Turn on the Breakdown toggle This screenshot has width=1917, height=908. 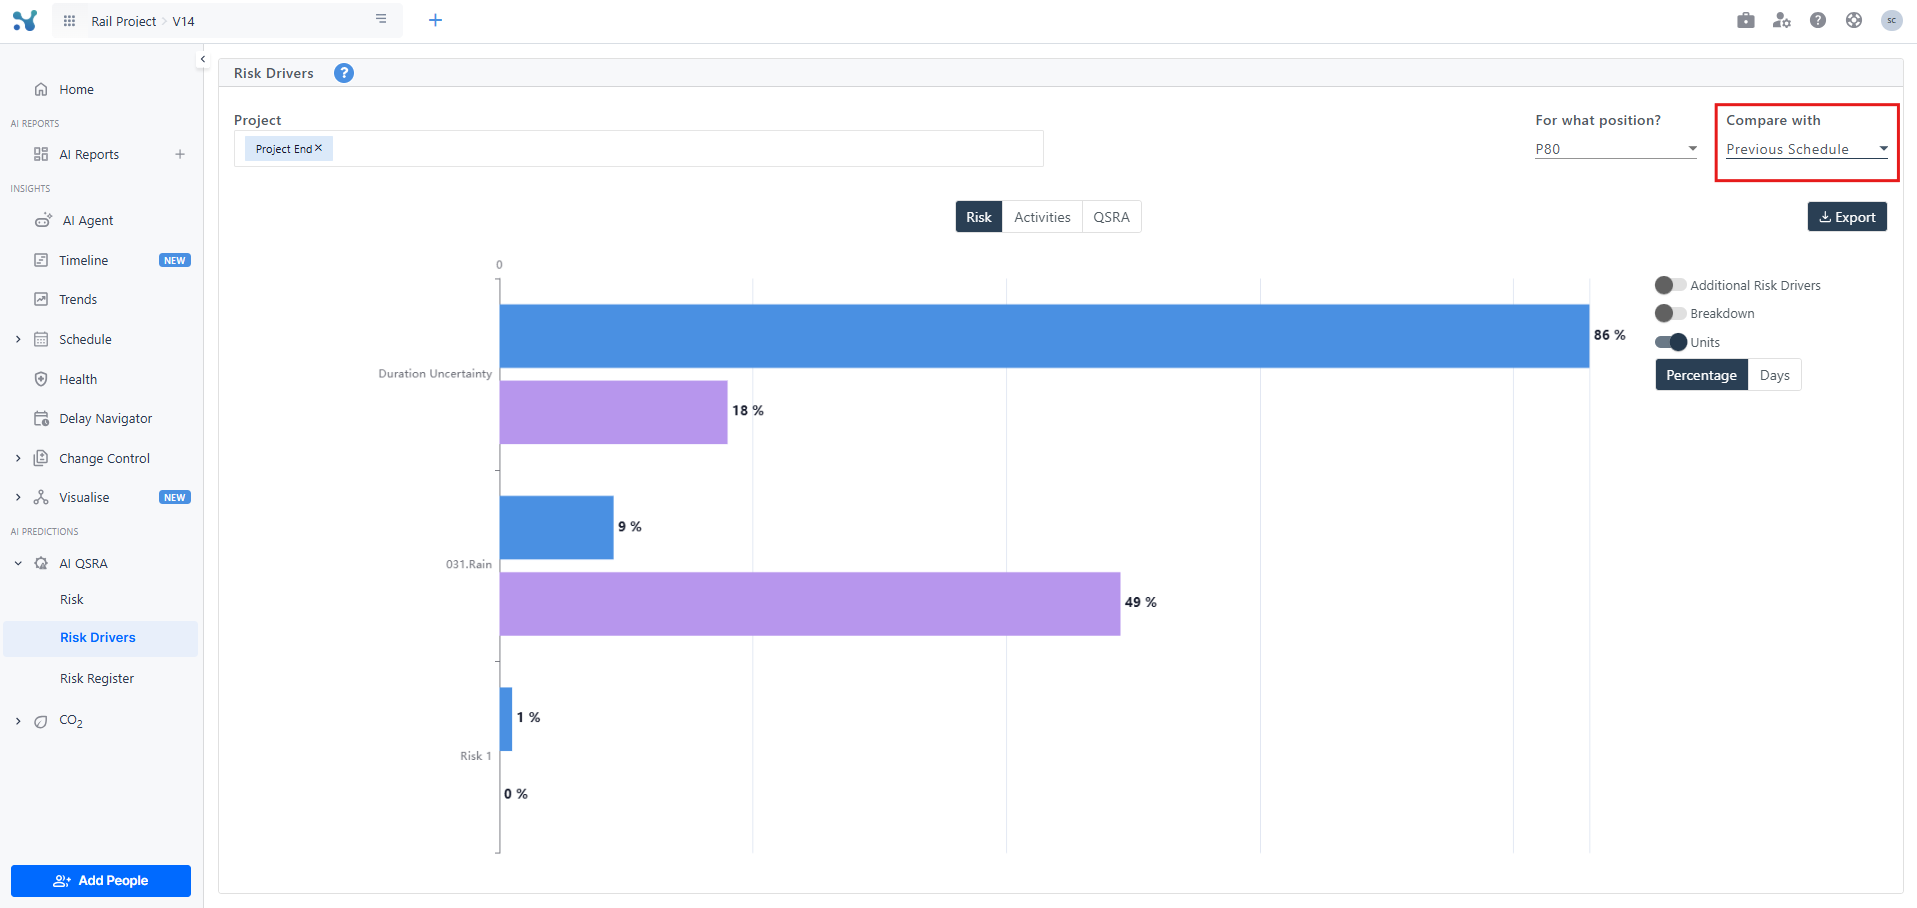coord(1670,313)
